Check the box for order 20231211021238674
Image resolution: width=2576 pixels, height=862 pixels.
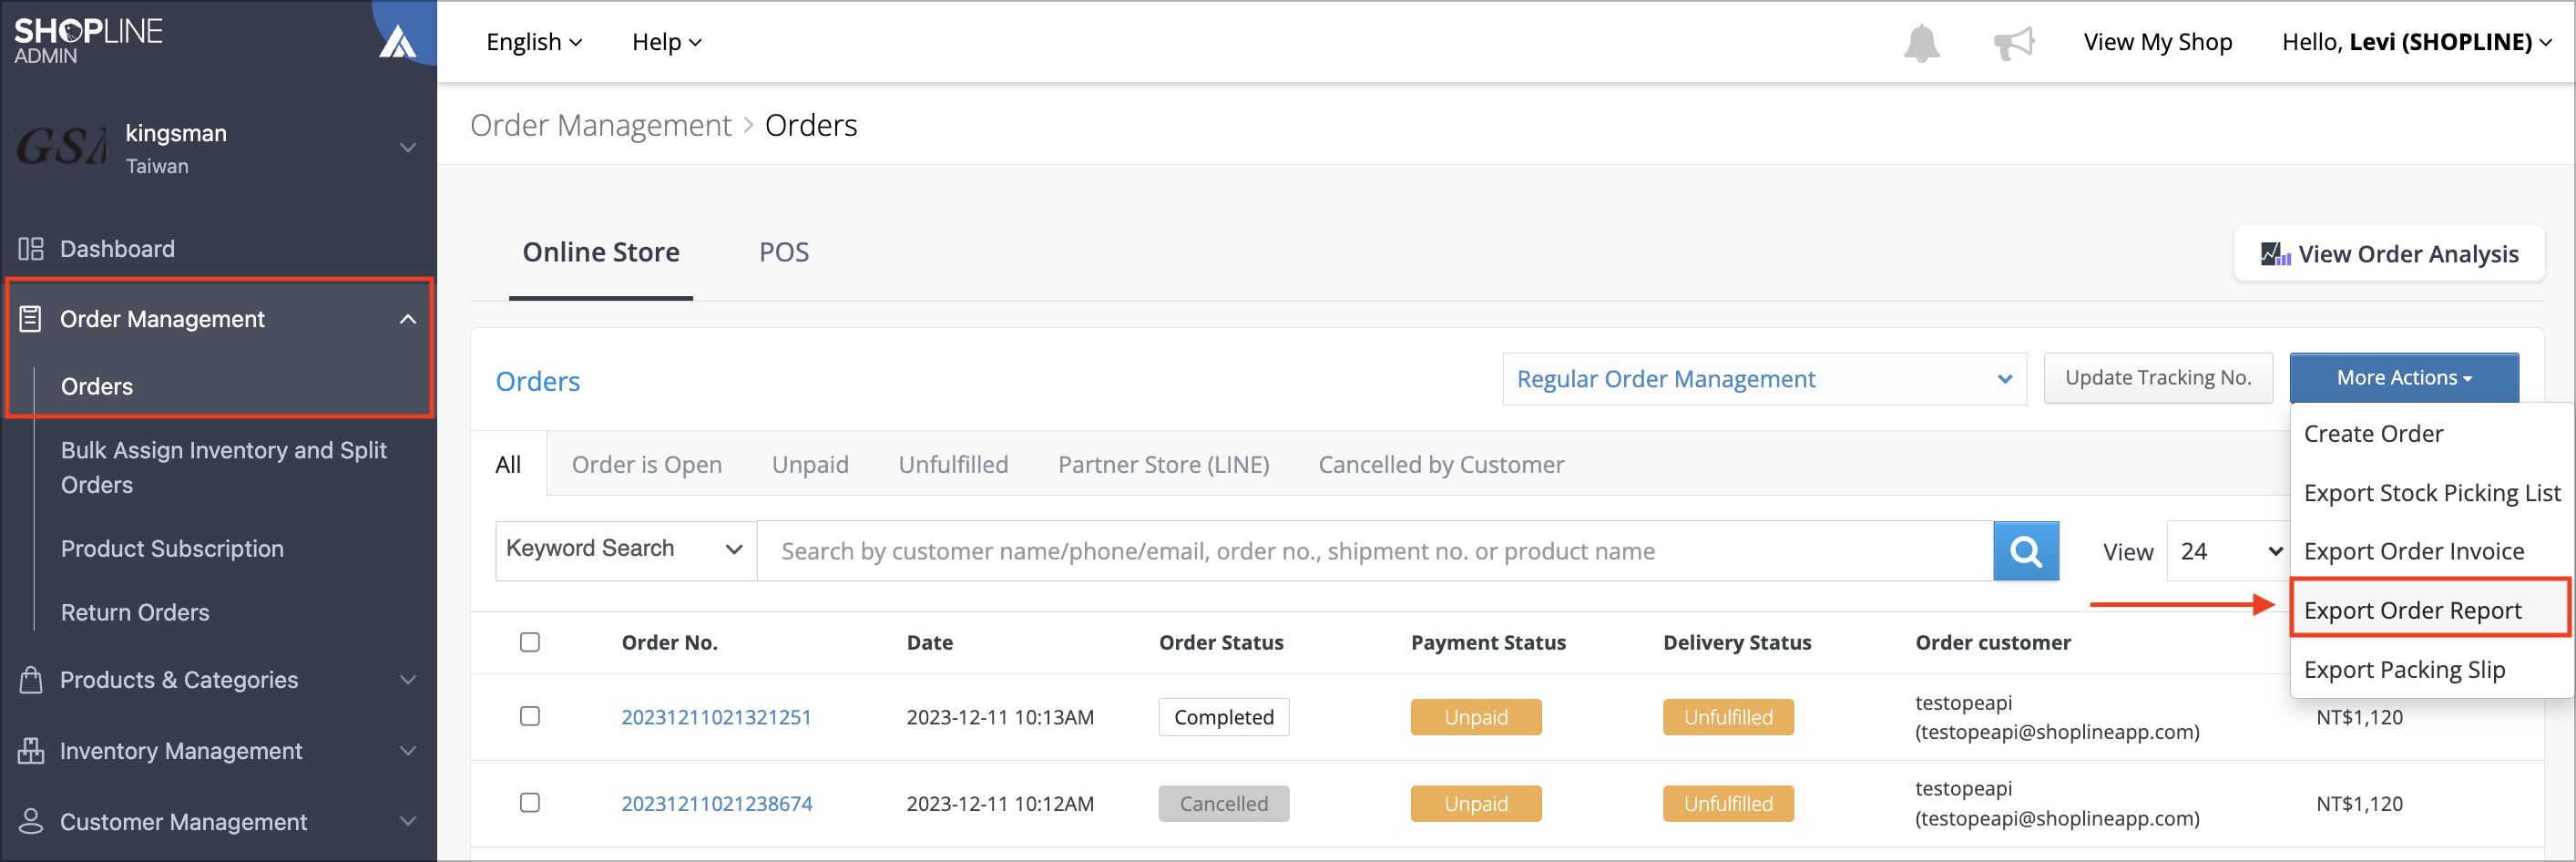[x=530, y=802]
